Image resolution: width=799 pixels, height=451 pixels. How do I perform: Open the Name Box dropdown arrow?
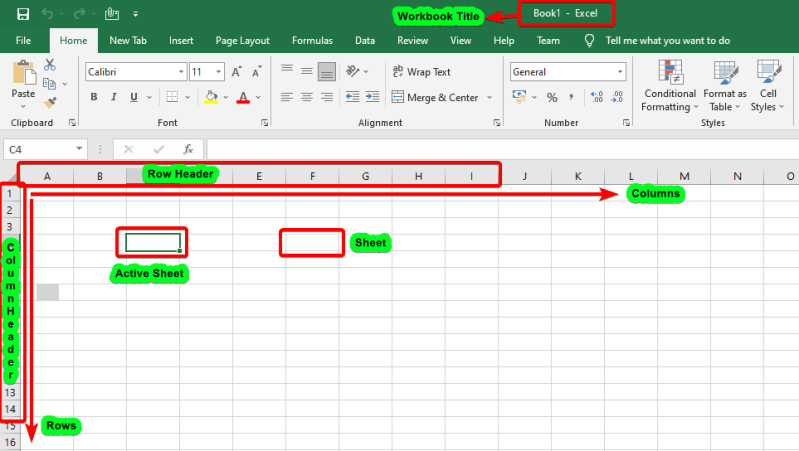(79, 149)
